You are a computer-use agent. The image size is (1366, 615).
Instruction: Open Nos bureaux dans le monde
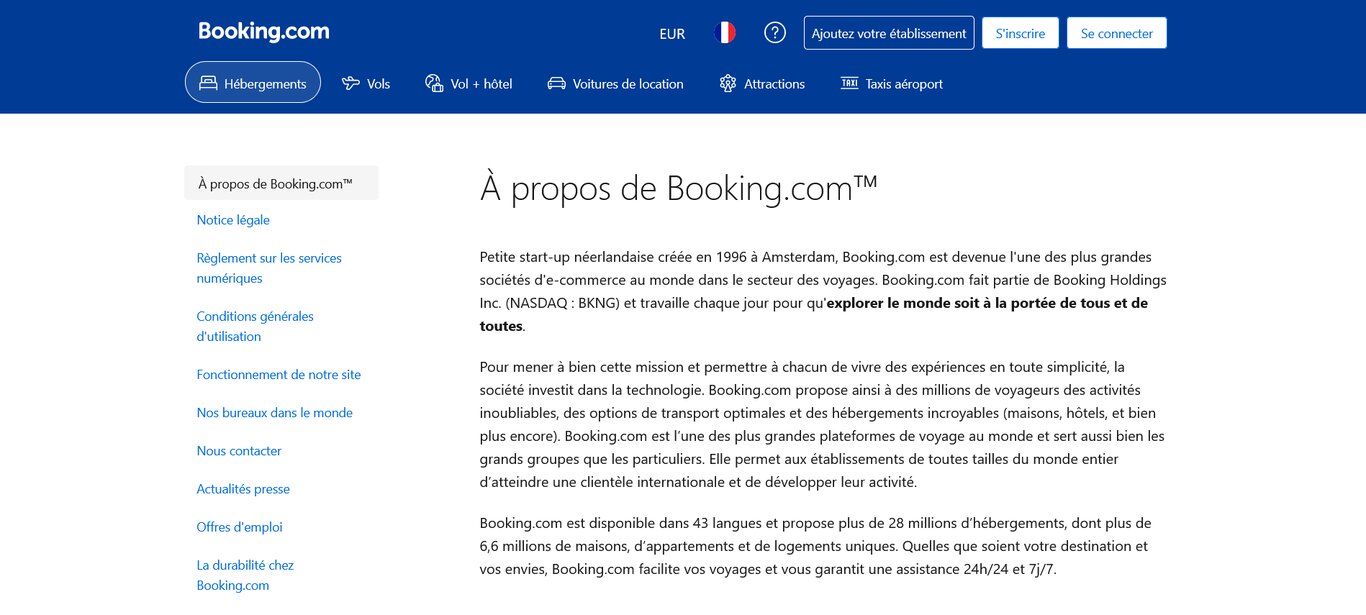pos(275,413)
